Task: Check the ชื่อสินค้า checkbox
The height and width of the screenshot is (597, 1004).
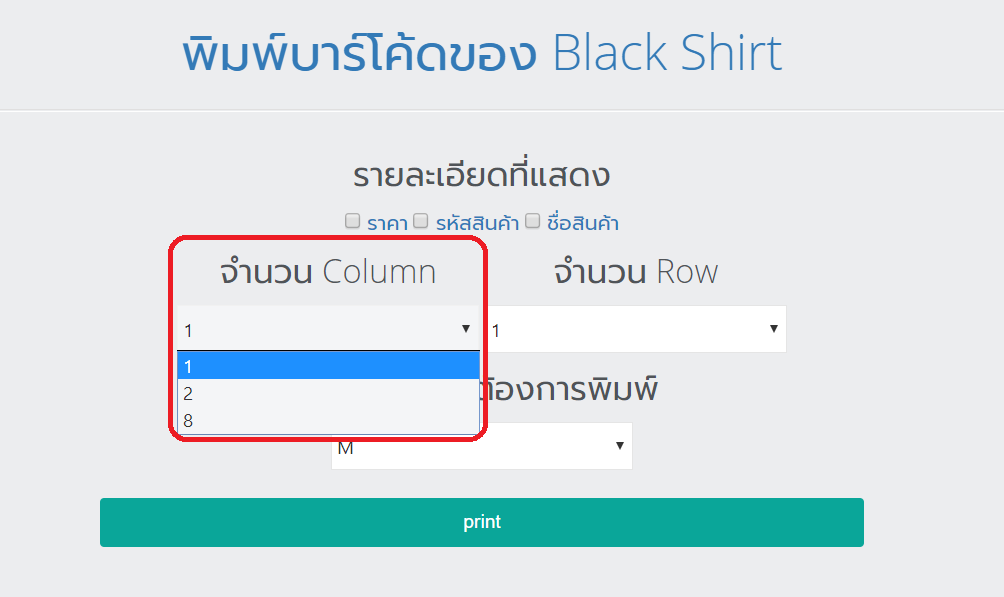Action: pos(533,221)
